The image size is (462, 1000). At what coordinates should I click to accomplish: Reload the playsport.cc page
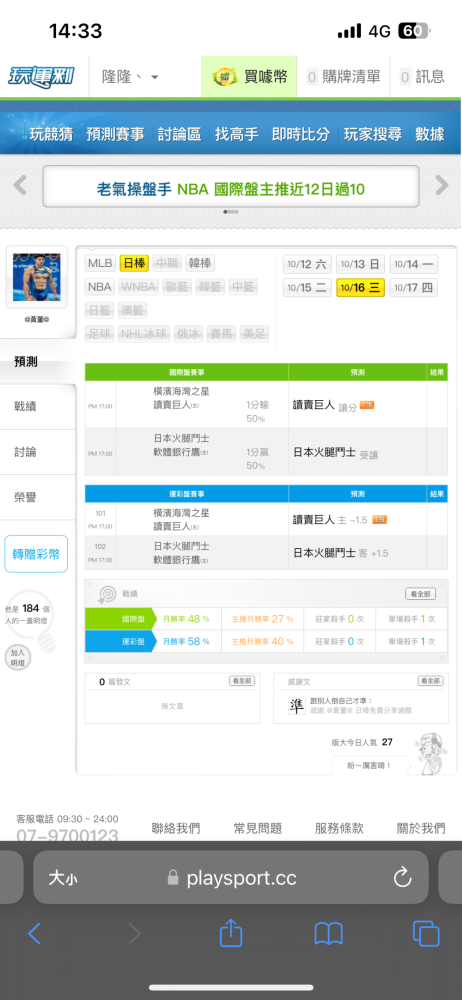(402, 878)
